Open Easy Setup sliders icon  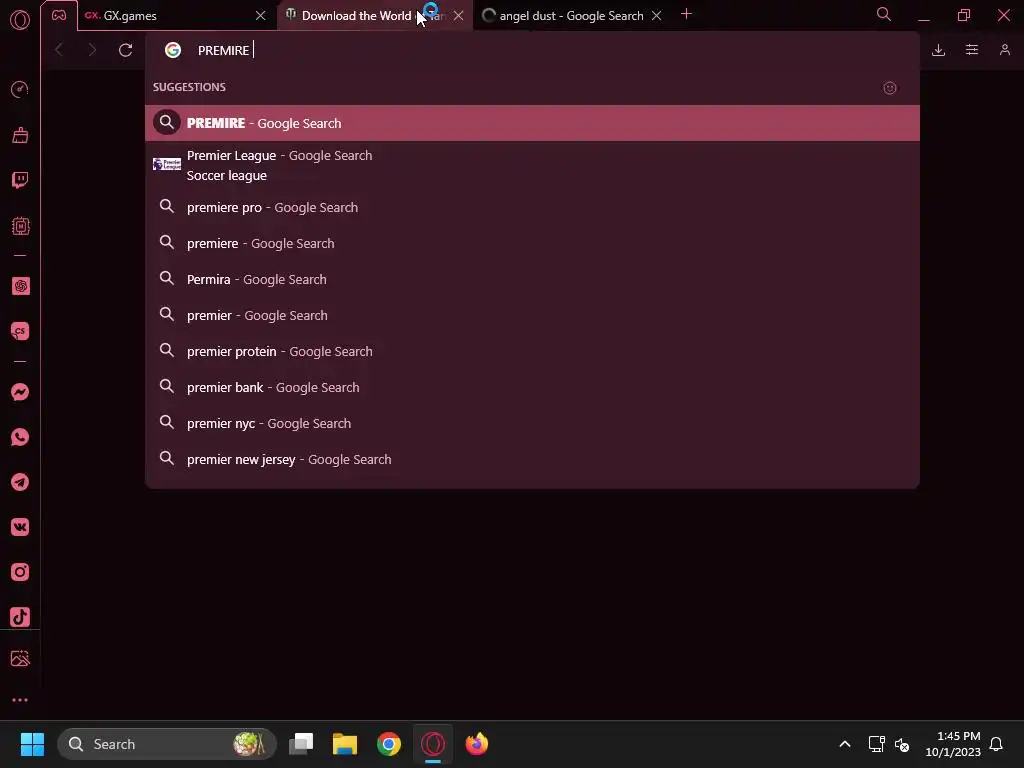(x=972, y=50)
